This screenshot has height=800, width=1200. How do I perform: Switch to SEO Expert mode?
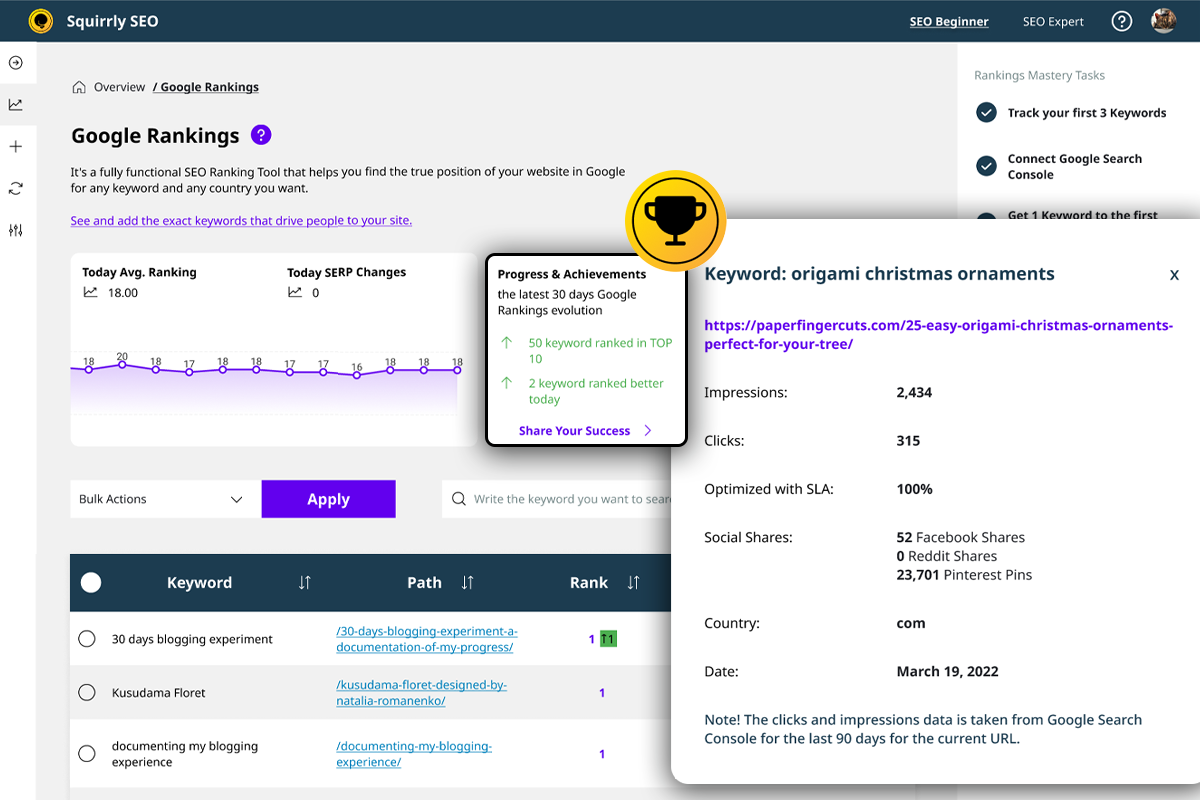point(1053,21)
